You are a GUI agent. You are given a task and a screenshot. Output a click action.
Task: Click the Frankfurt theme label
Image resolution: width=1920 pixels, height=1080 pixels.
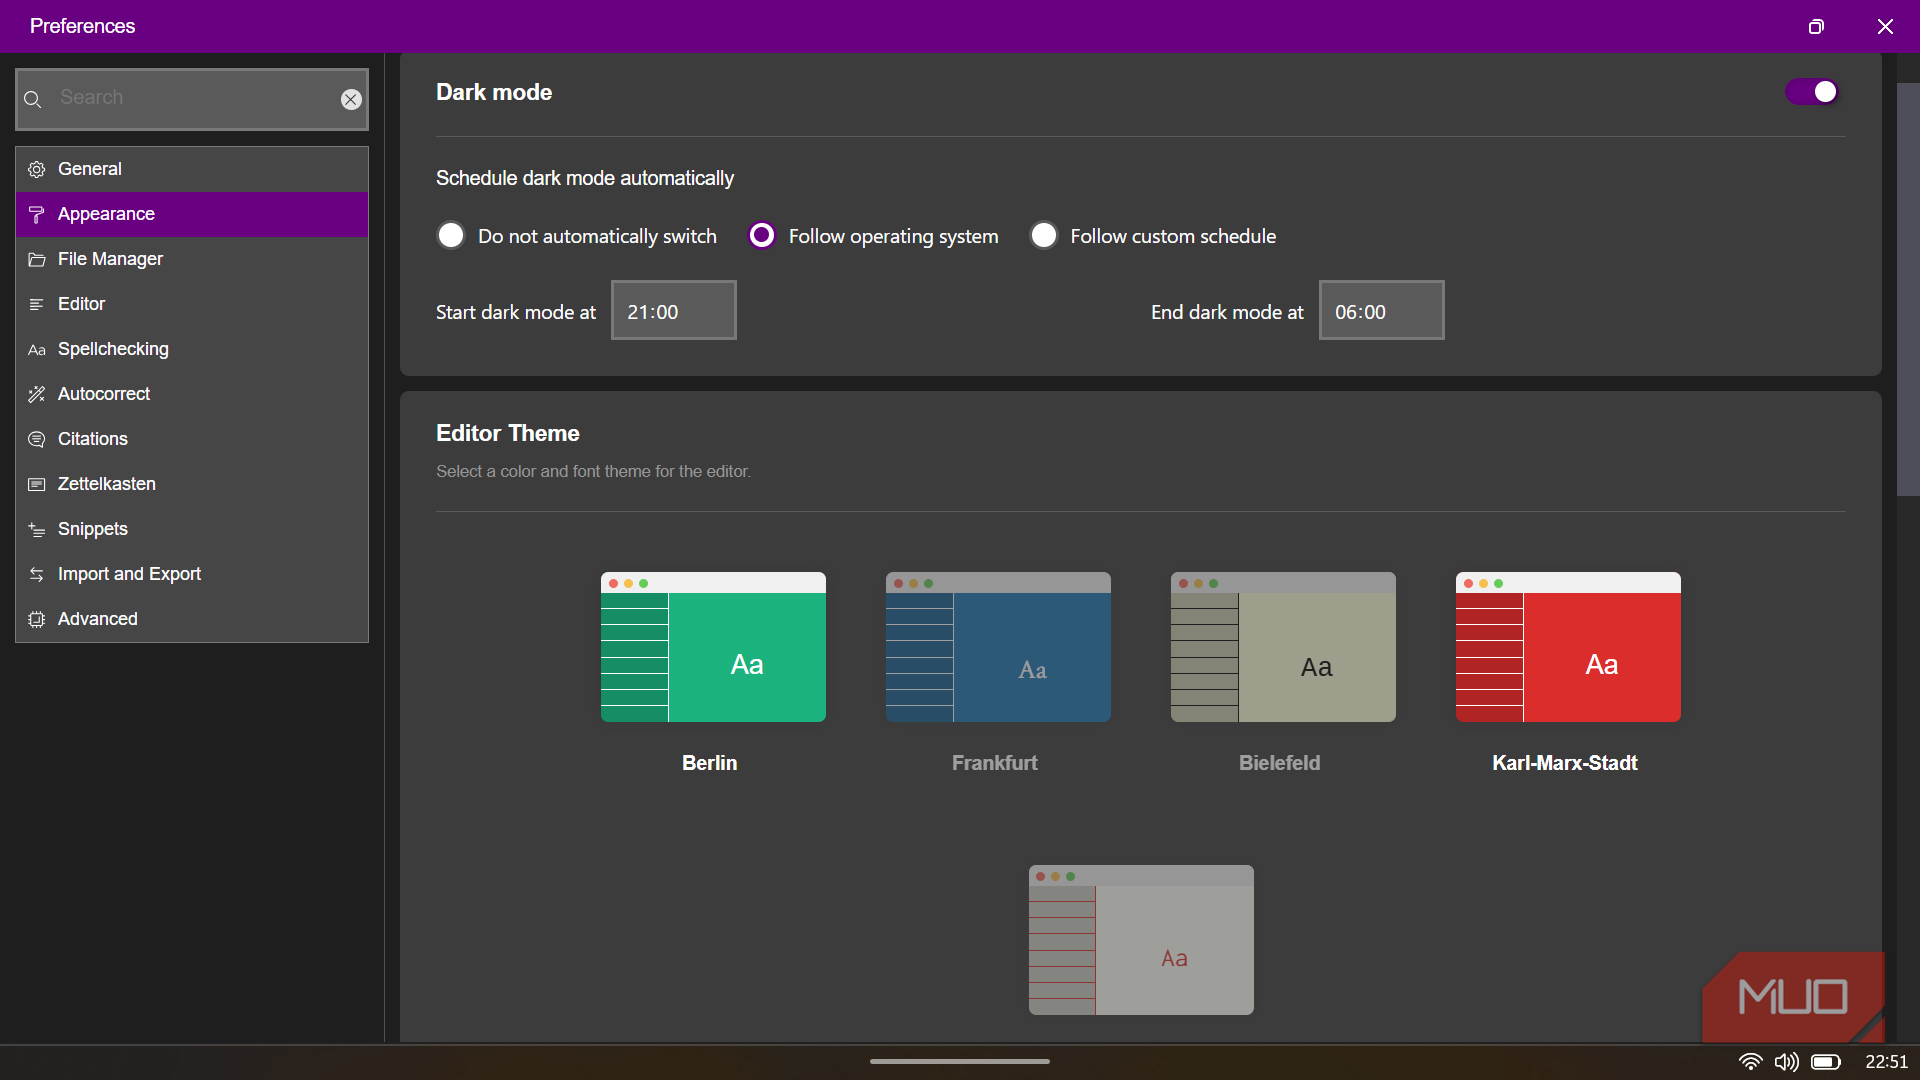995,763
